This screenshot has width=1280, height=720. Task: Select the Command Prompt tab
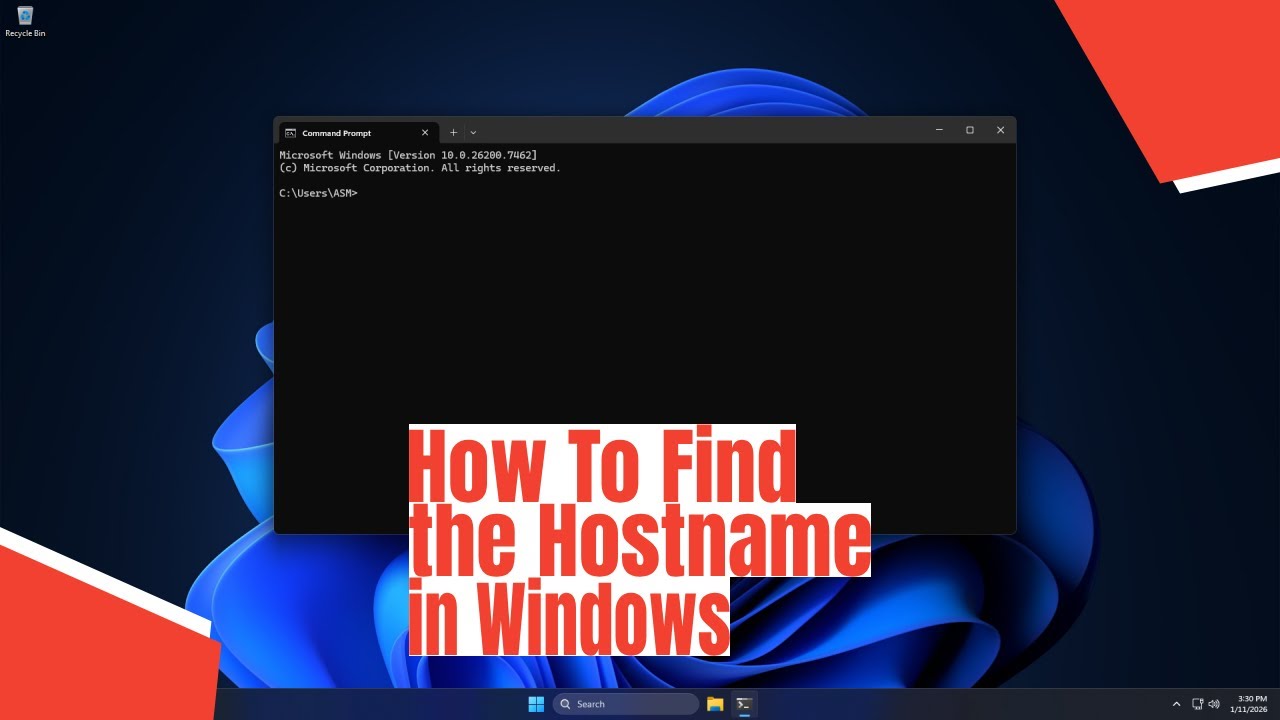tap(358, 133)
